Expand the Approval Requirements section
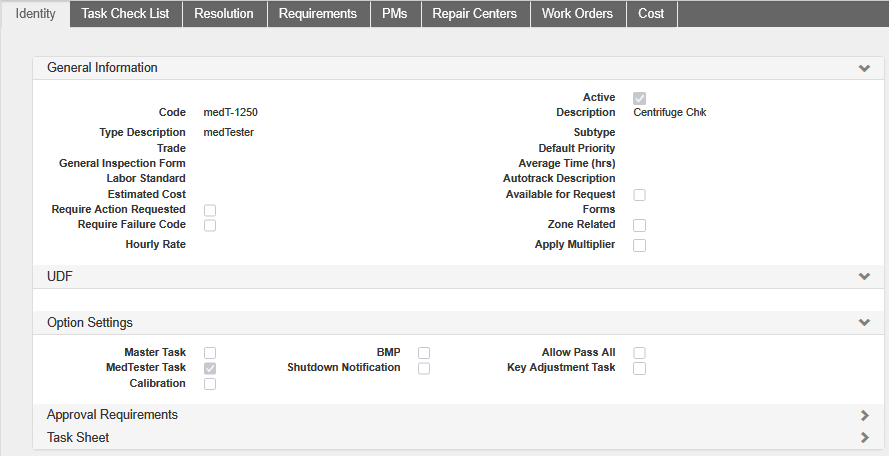 (863, 415)
